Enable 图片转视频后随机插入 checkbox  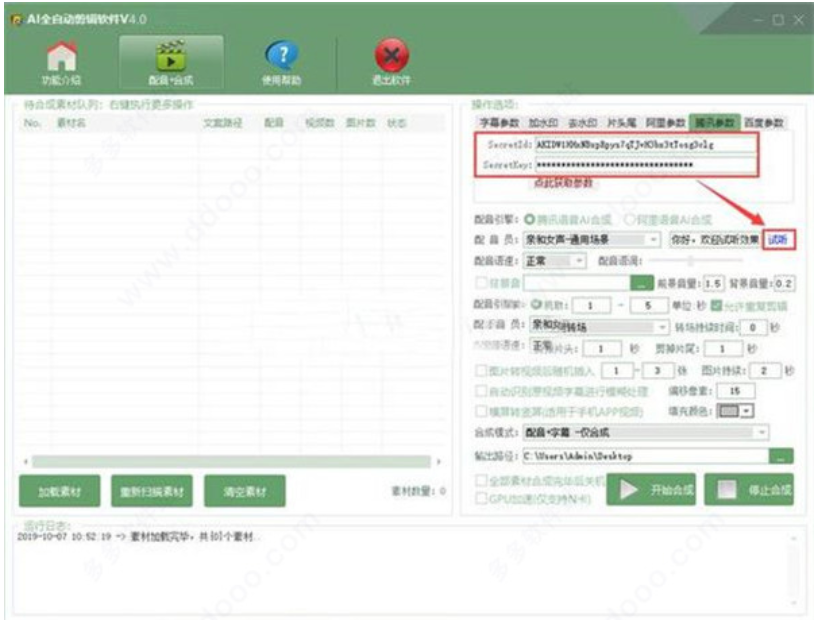(480, 370)
